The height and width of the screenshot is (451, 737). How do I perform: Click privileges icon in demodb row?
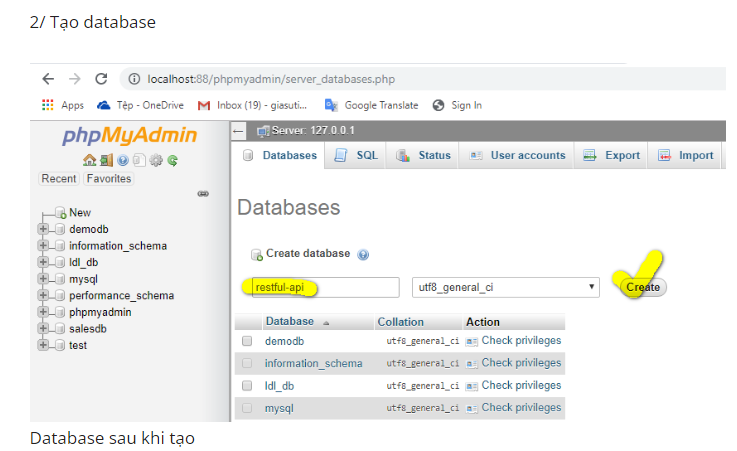pyautogui.click(x=471, y=342)
